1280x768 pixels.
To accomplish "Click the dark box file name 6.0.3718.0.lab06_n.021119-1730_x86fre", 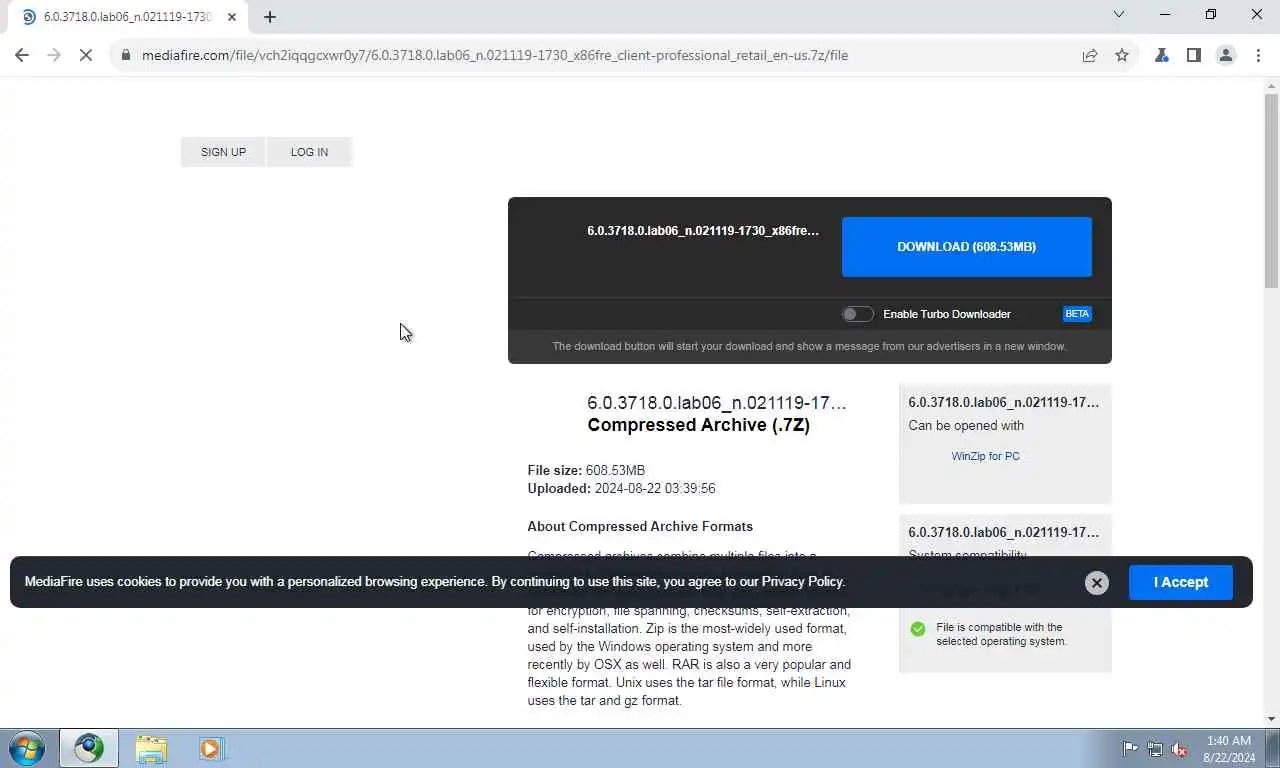I will tap(703, 231).
